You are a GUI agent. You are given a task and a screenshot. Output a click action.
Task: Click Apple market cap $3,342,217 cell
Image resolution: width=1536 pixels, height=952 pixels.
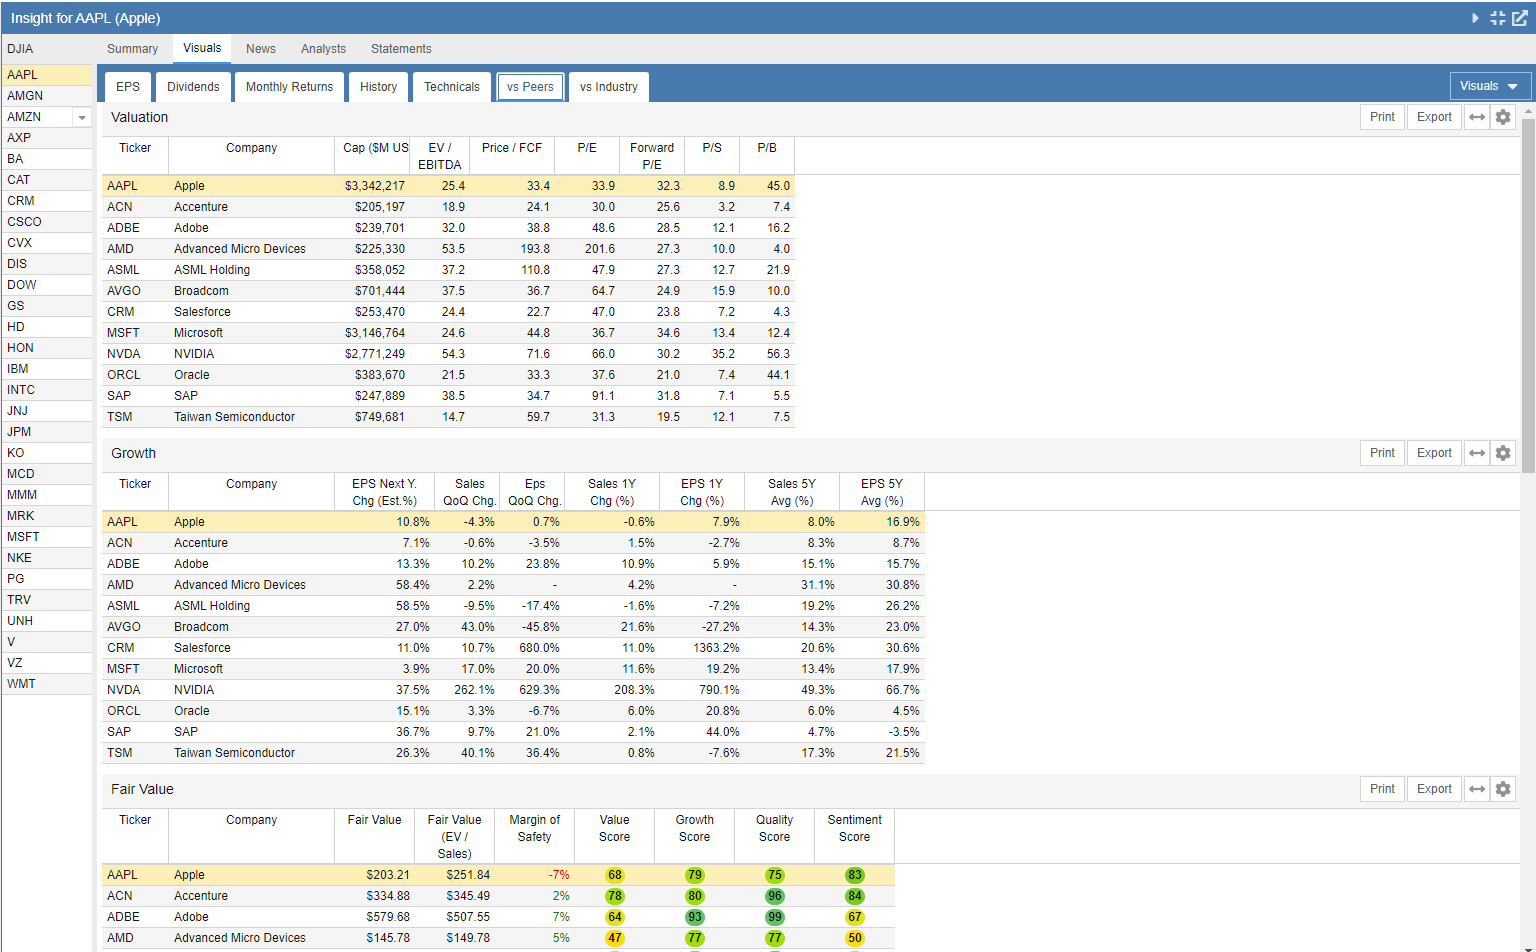tap(372, 186)
